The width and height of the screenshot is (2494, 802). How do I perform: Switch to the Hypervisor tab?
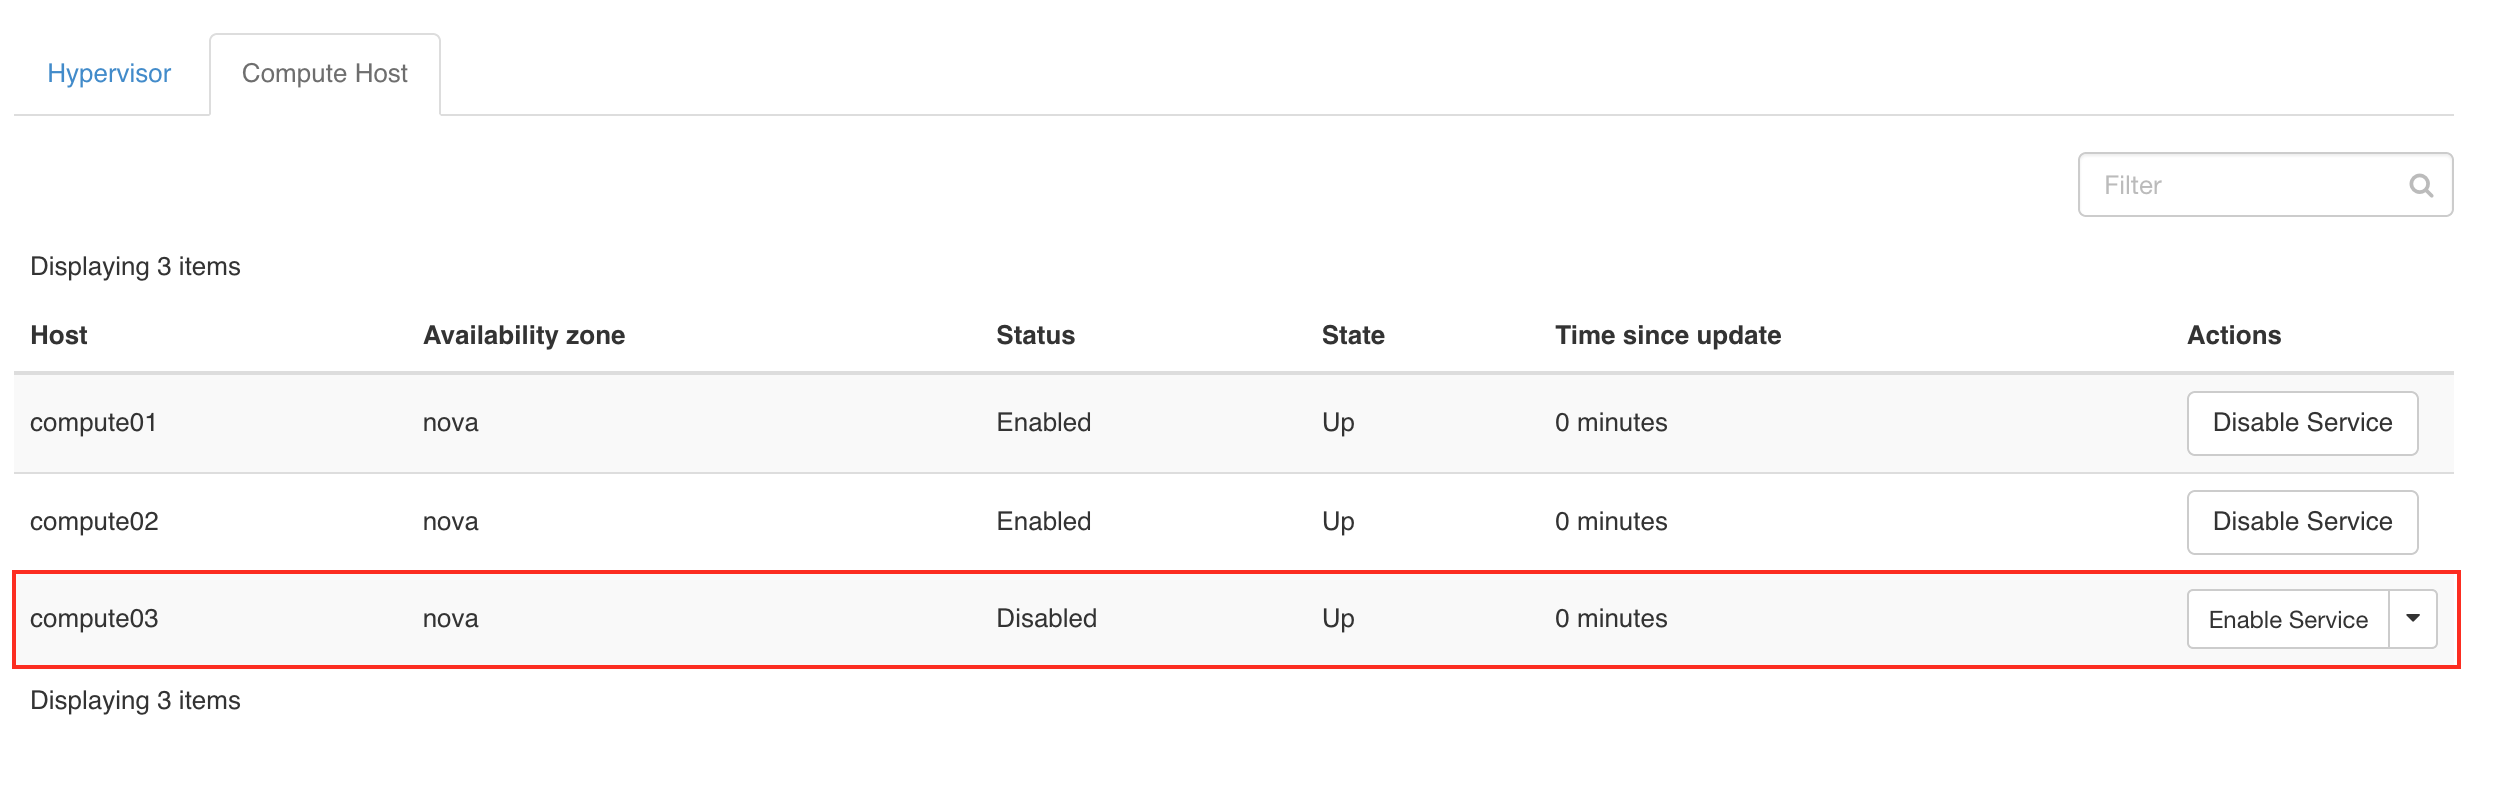click(x=109, y=73)
